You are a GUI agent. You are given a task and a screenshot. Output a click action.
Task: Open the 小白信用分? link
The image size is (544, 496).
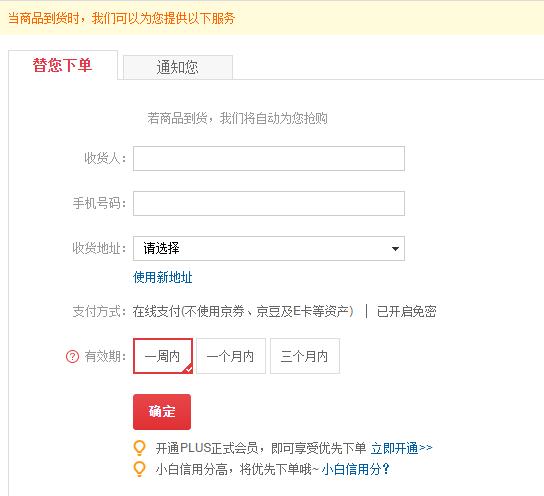(x=355, y=469)
